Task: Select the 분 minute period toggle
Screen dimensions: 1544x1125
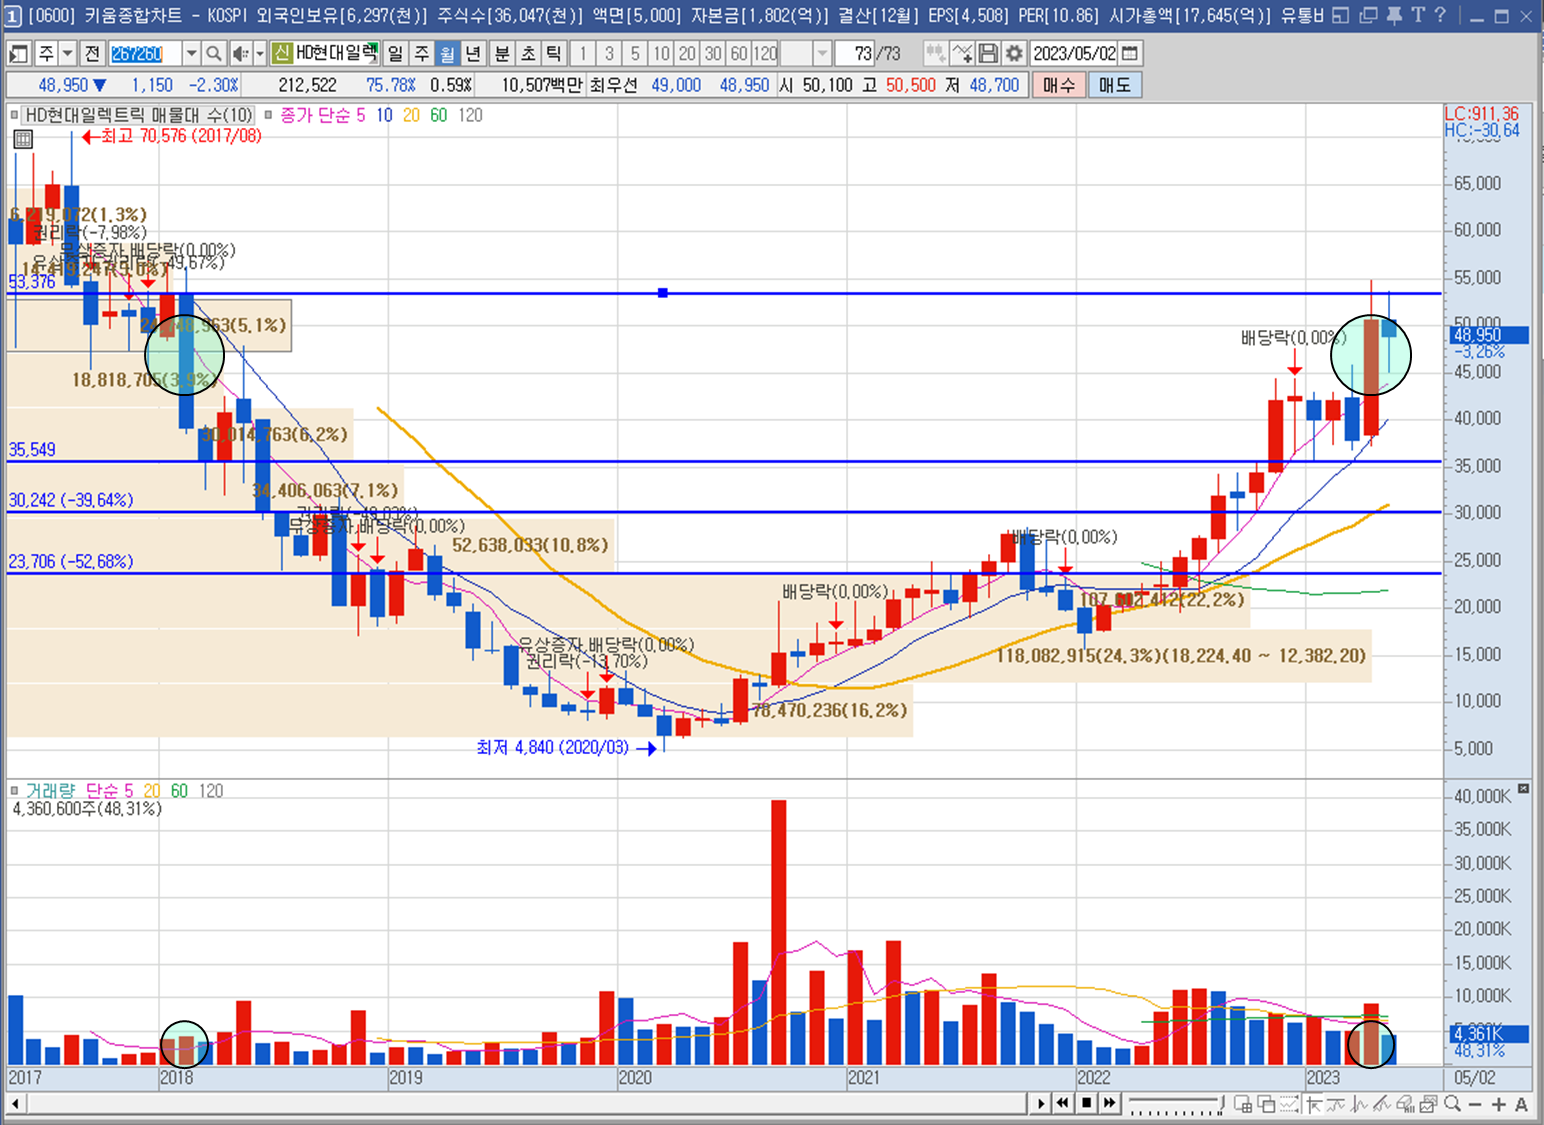Action: [x=503, y=54]
